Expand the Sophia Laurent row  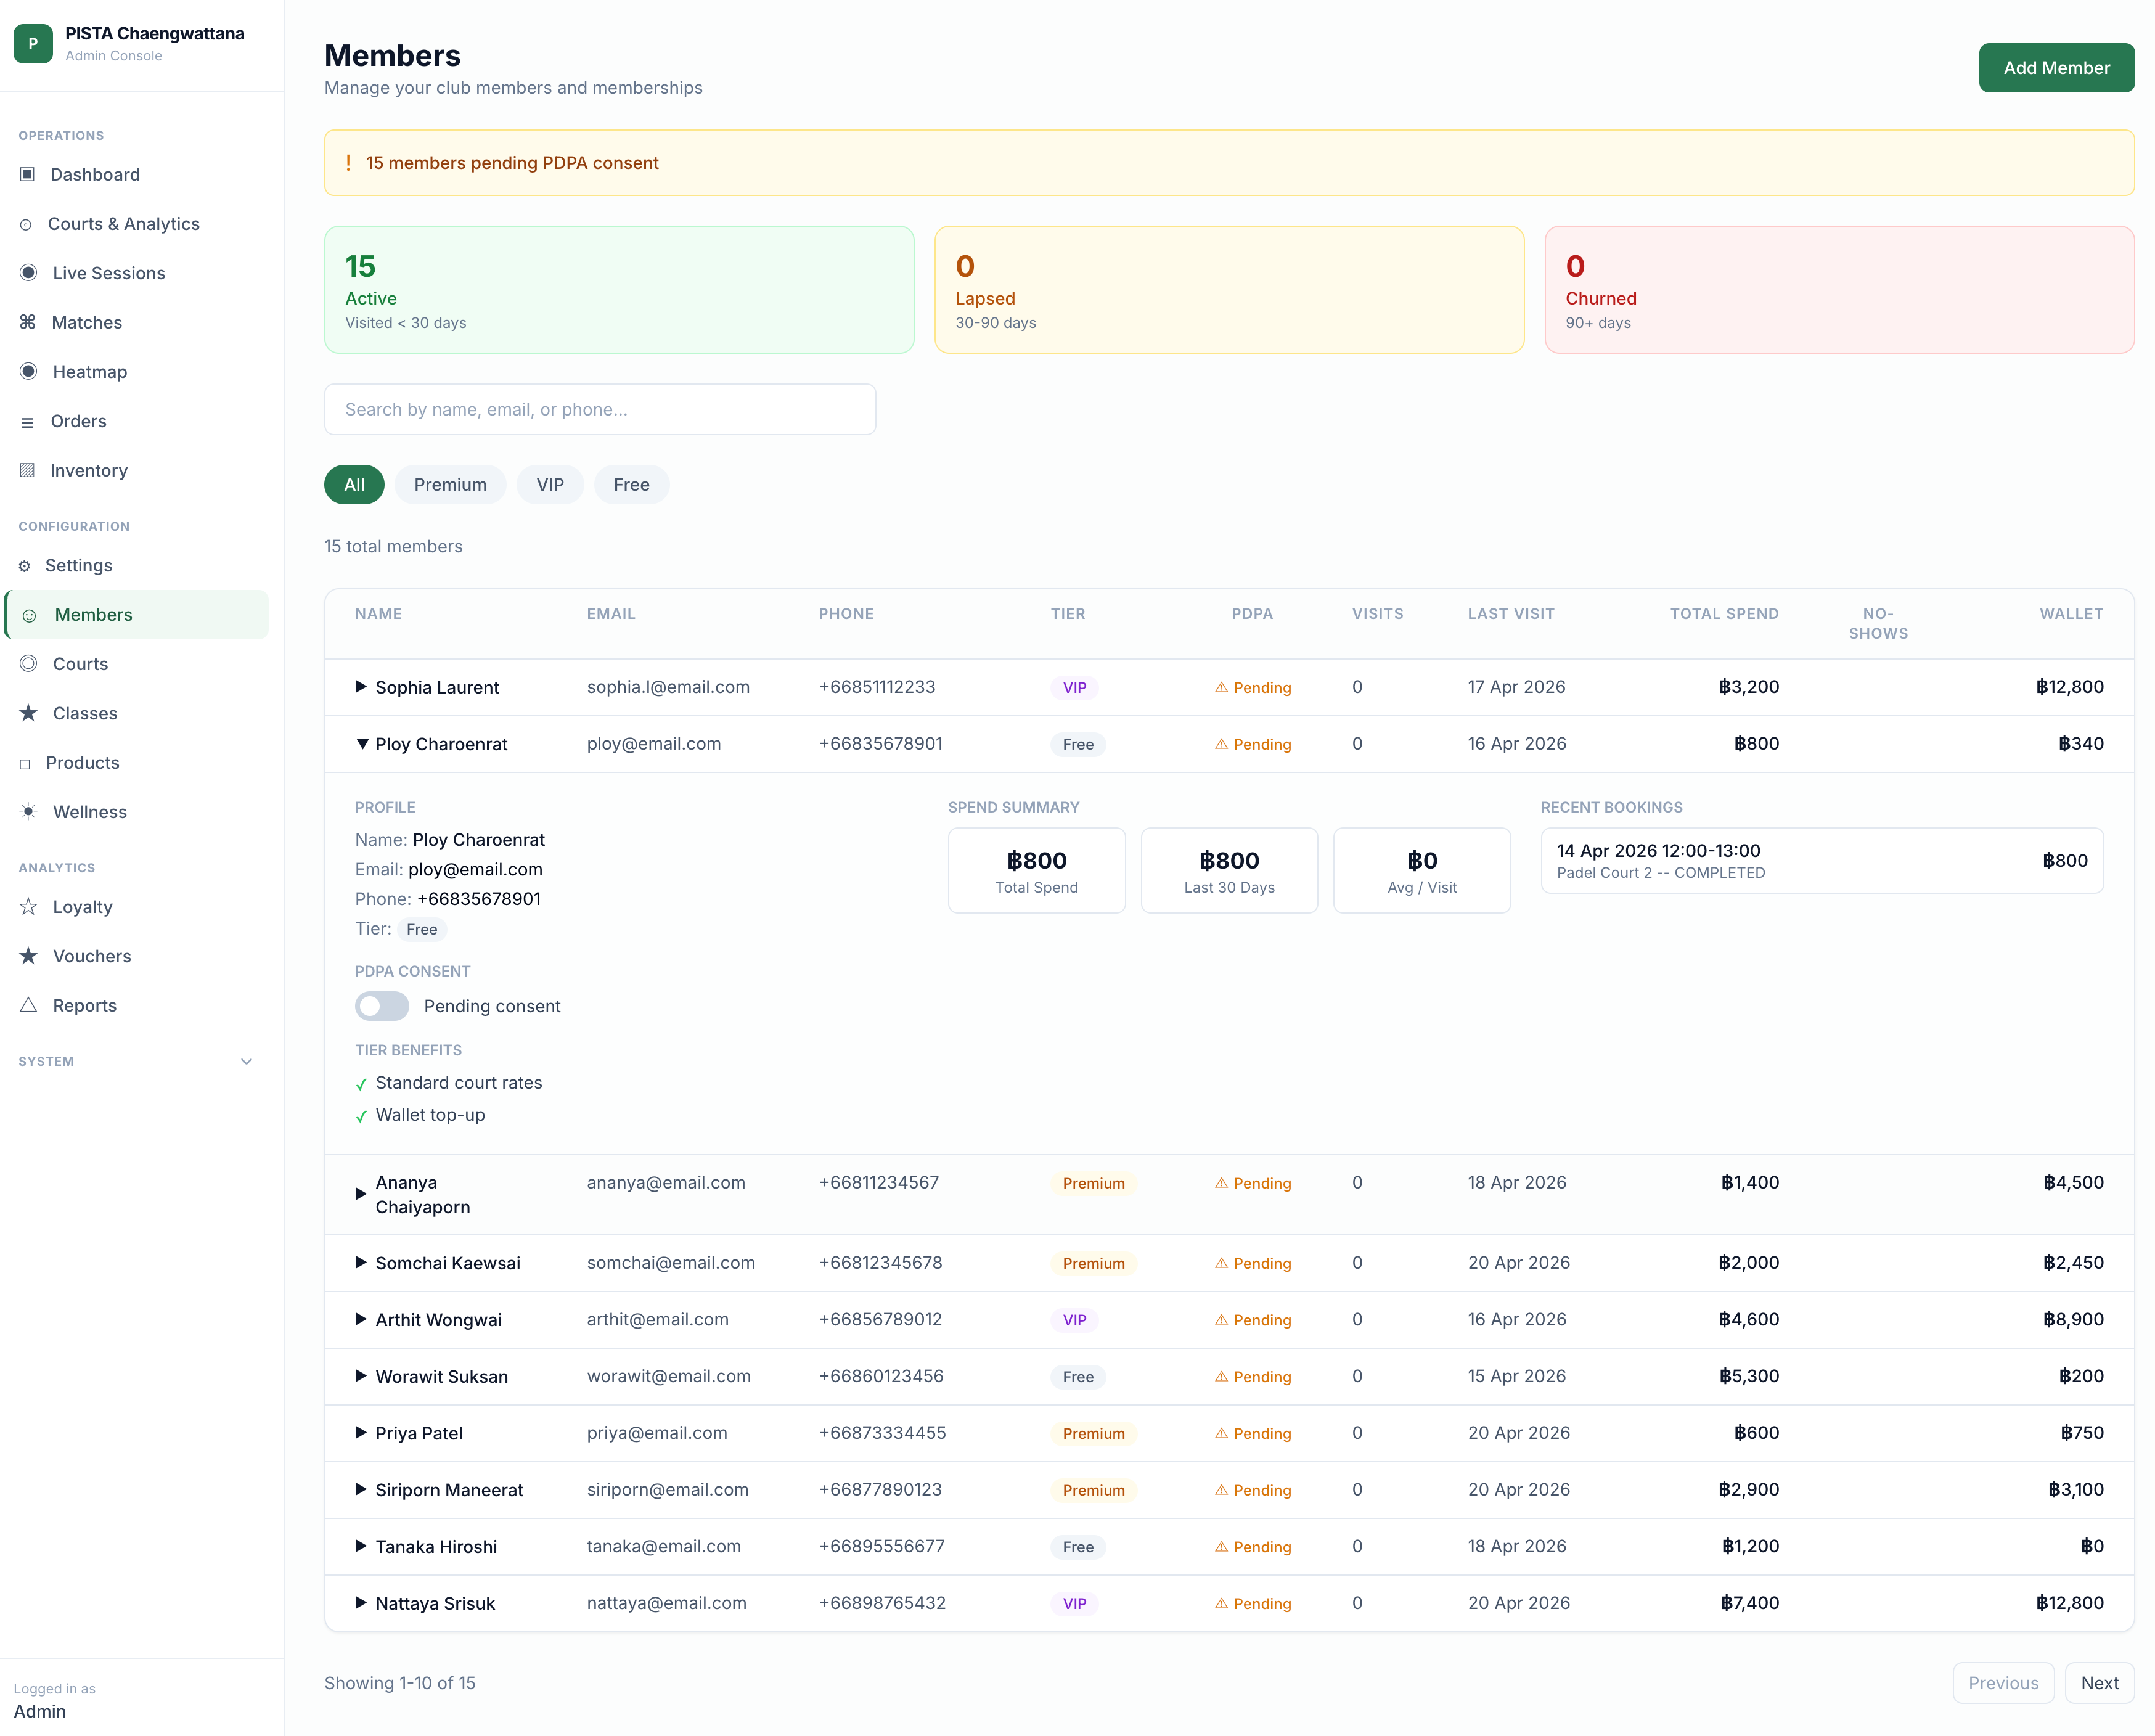(361, 687)
